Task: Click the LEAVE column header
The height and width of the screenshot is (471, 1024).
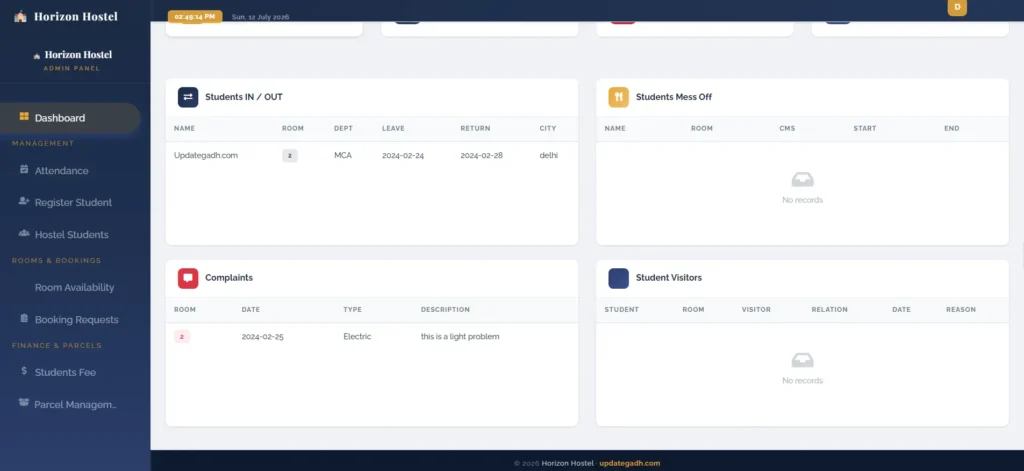Action: point(393,129)
